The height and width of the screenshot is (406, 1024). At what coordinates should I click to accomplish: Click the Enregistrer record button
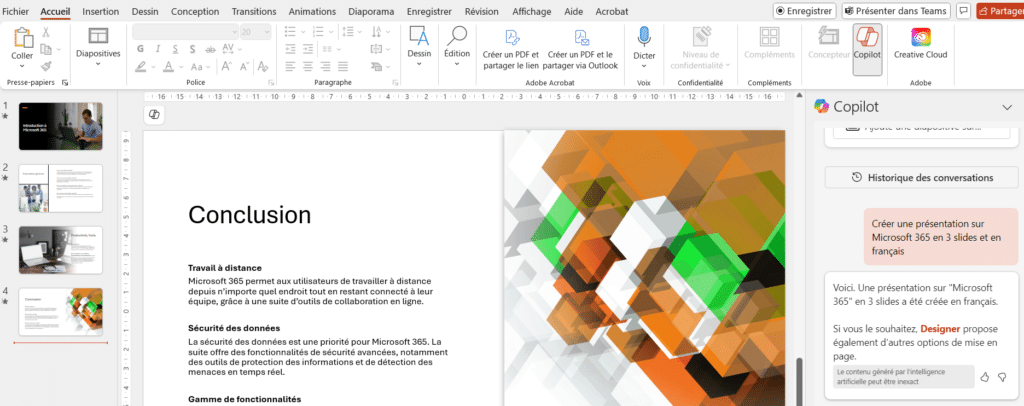tap(805, 10)
